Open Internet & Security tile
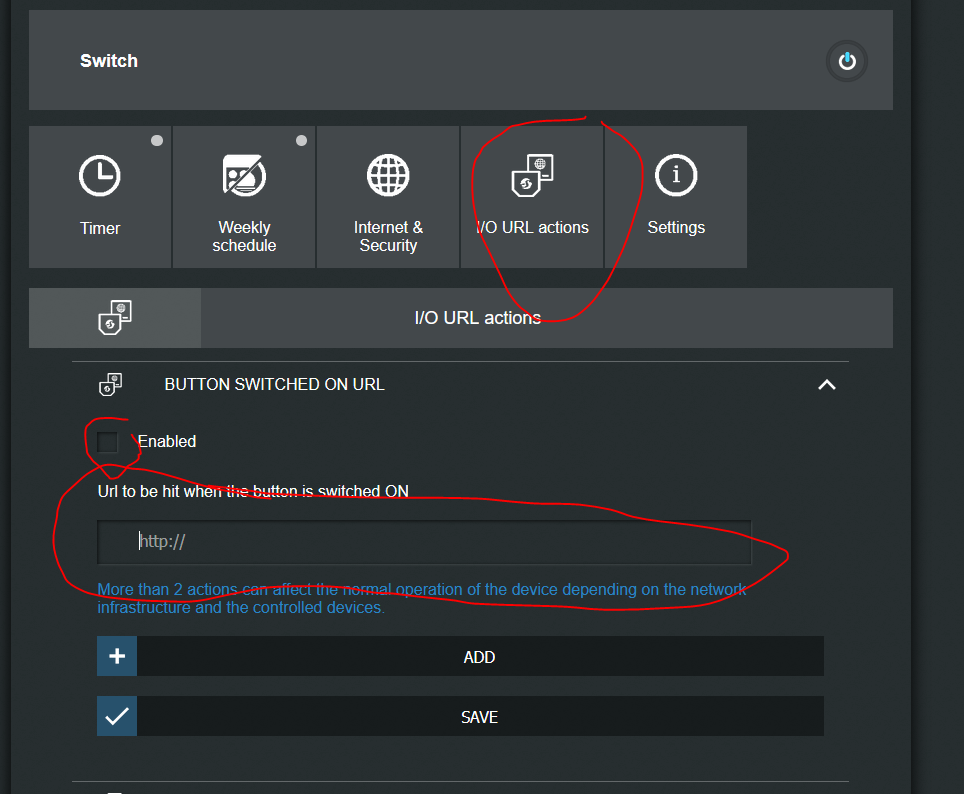964x794 pixels. click(x=388, y=197)
